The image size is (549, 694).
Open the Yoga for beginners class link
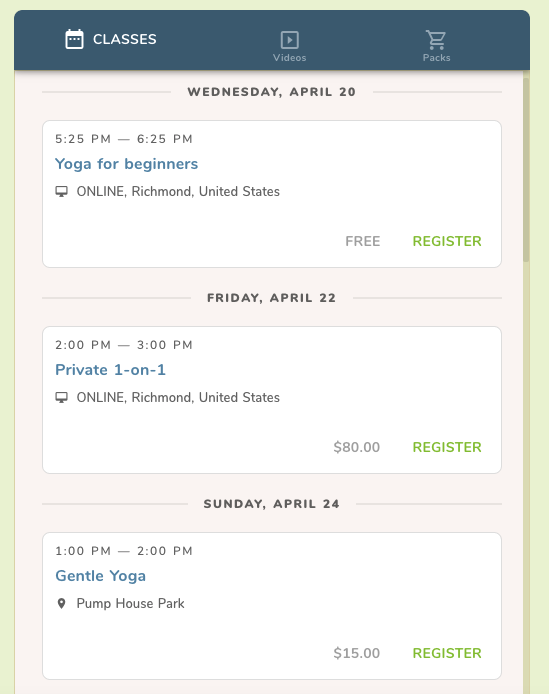[x=126, y=164]
